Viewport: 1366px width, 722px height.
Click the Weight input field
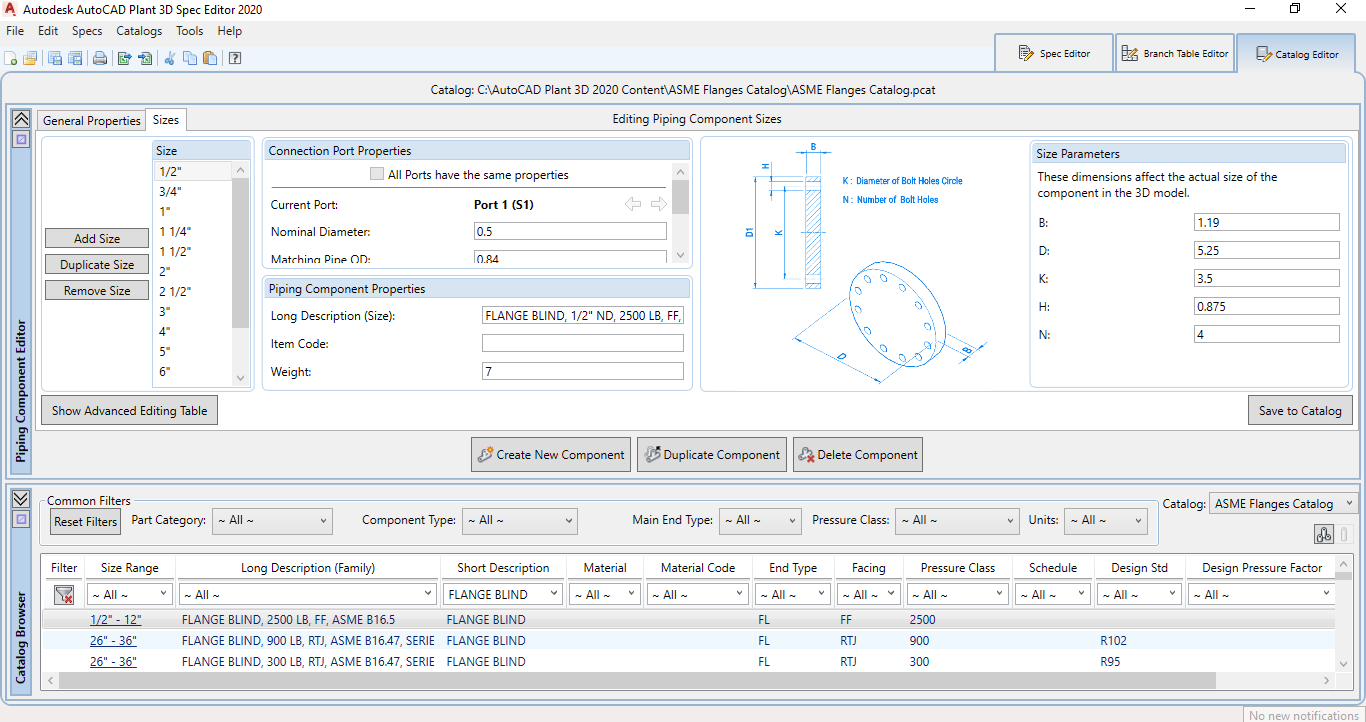tap(582, 372)
